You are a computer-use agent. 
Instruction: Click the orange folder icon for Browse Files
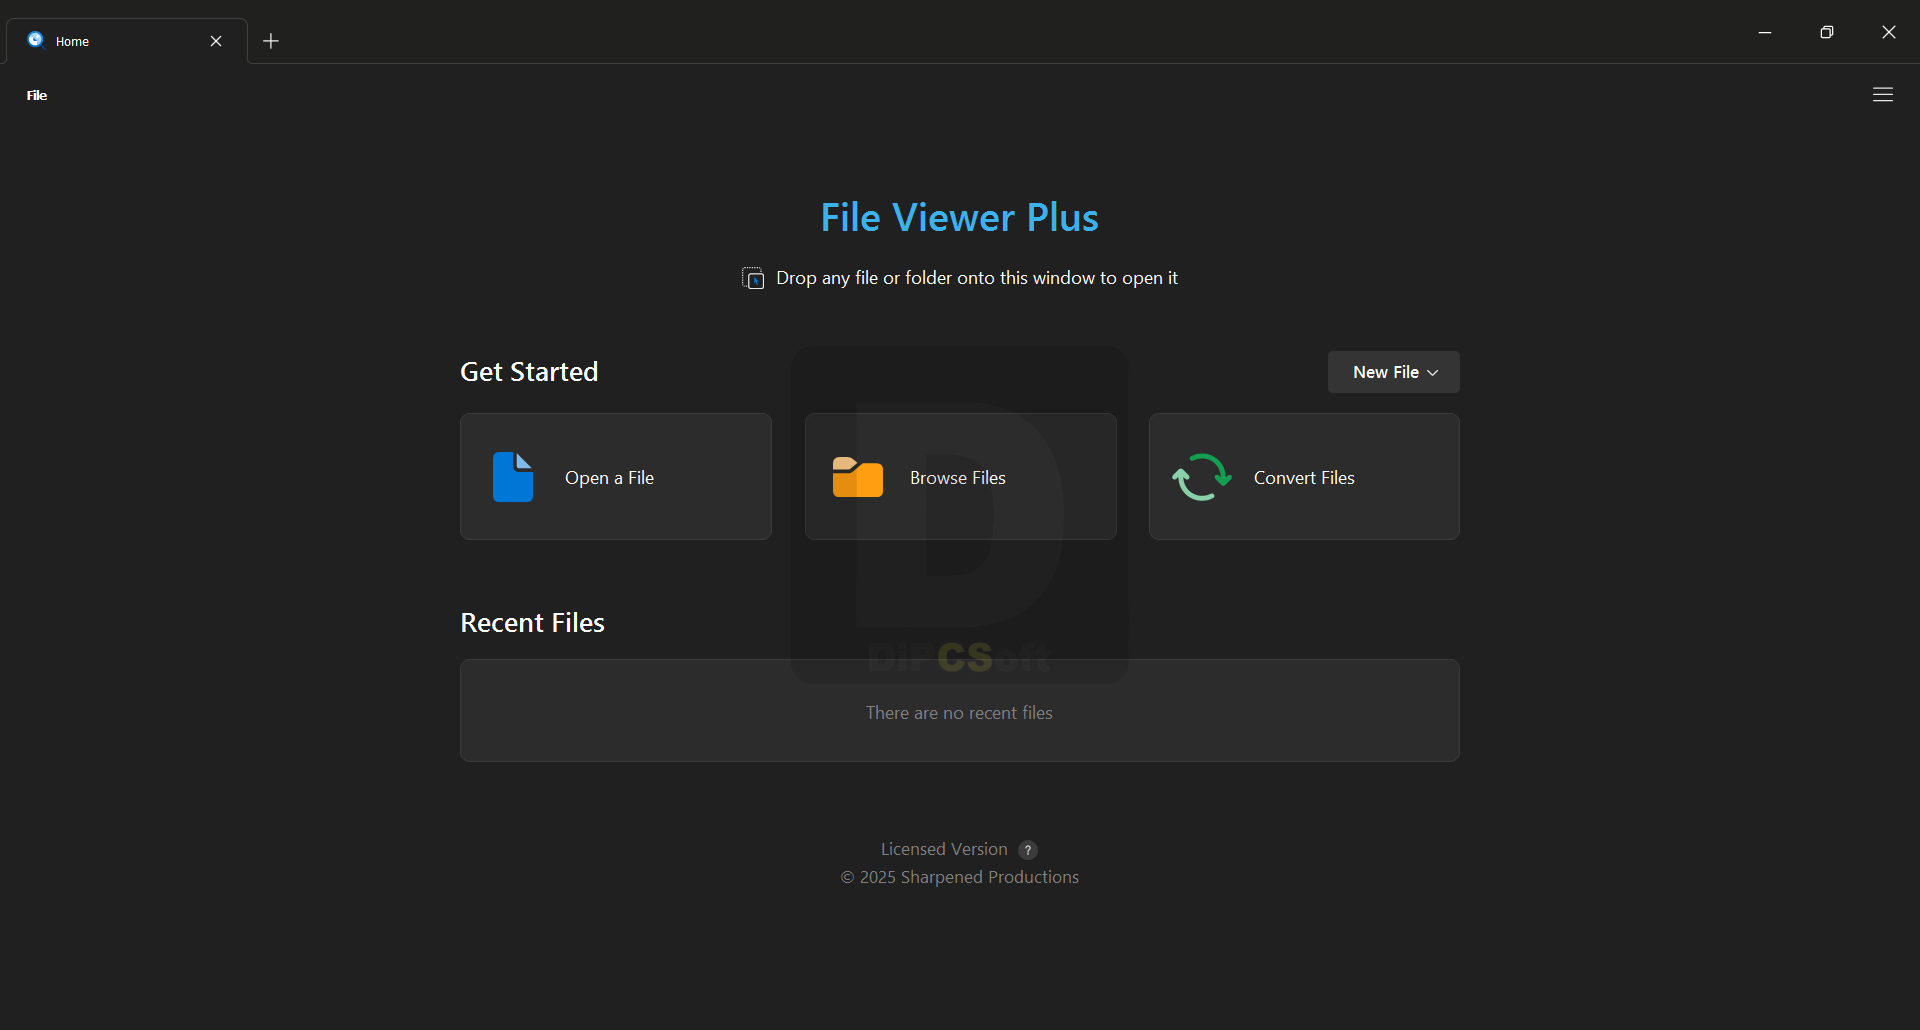pyautogui.click(x=858, y=477)
